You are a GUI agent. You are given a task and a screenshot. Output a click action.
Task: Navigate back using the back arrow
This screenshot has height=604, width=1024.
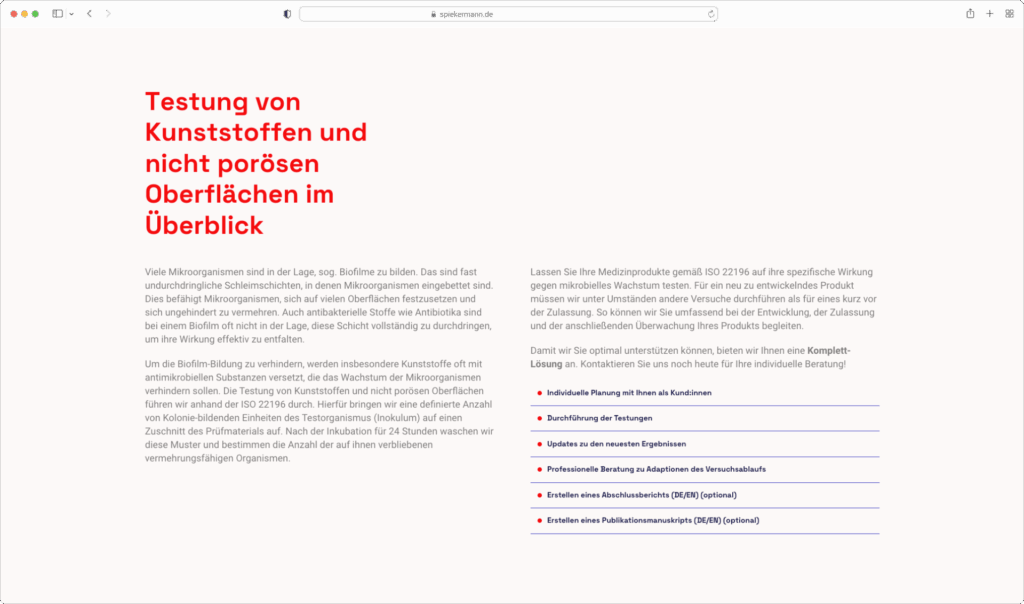(x=88, y=14)
